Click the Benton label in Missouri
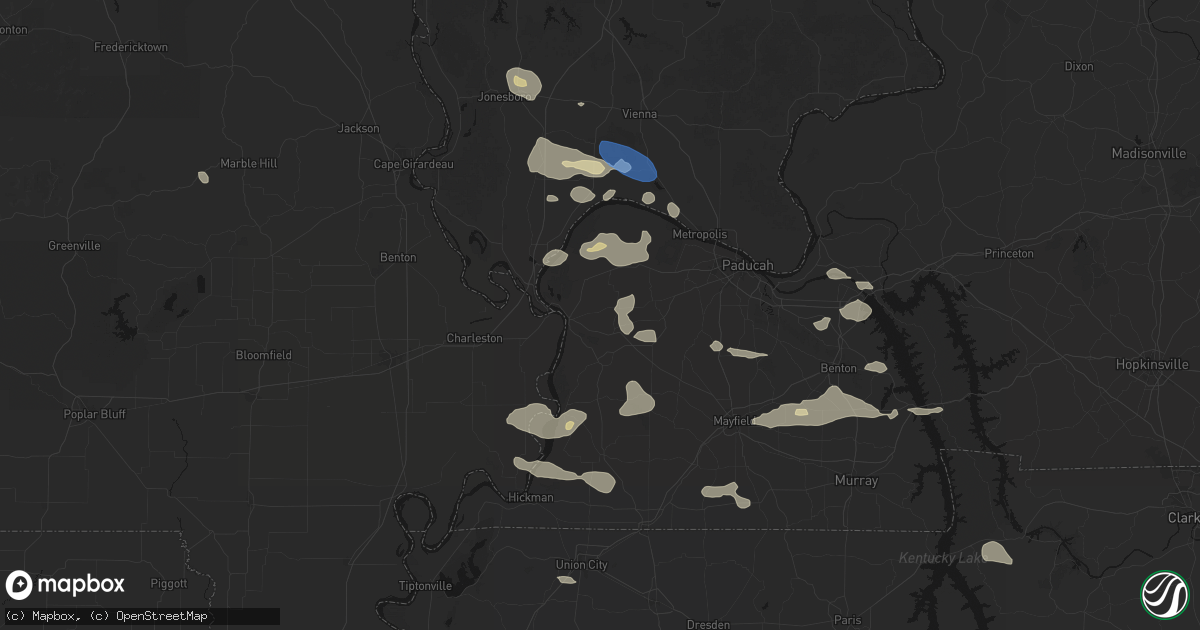1200x630 pixels. [x=398, y=258]
